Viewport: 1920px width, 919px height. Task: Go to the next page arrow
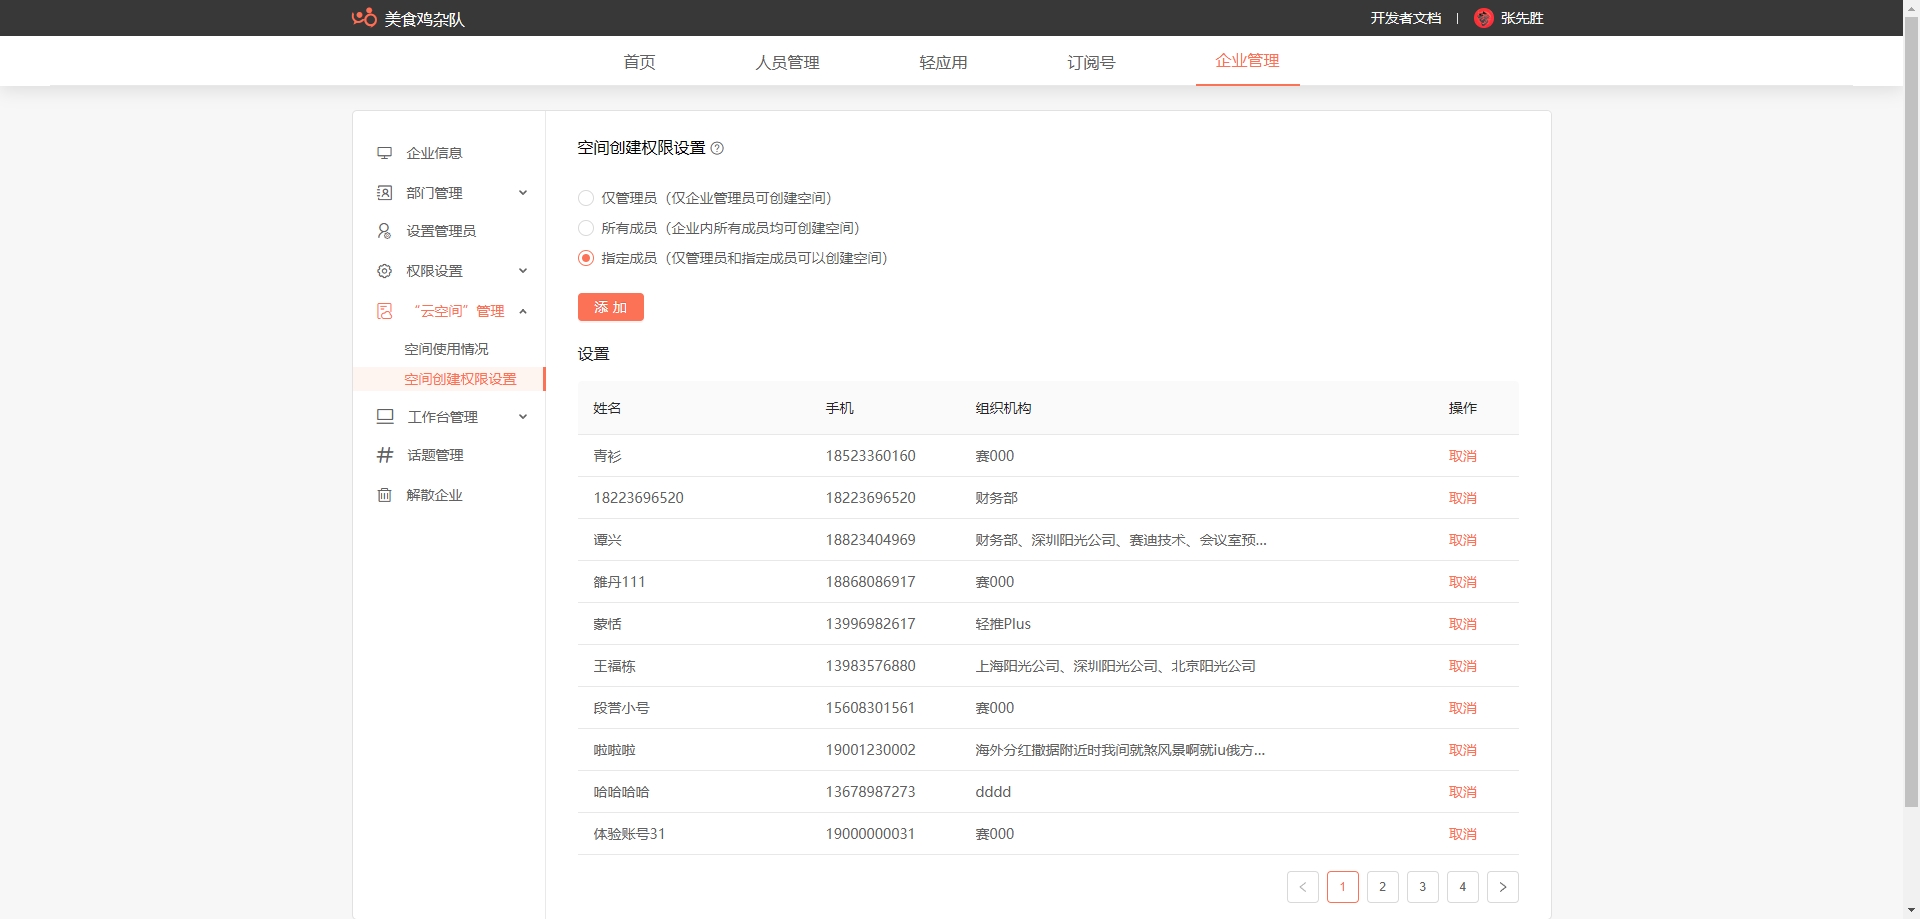tap(1503, 887)
